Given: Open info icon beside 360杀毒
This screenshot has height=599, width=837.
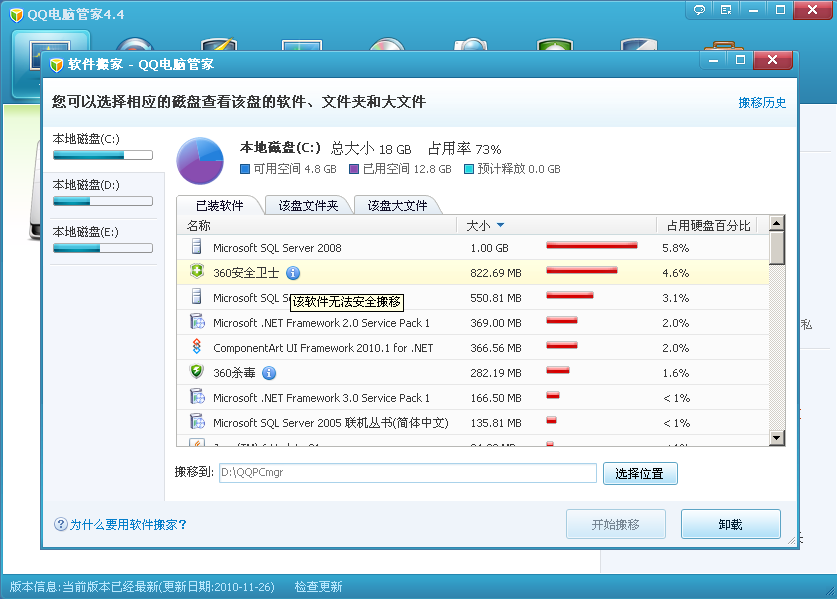Looking at the screenshot, I should coord(270,373).
